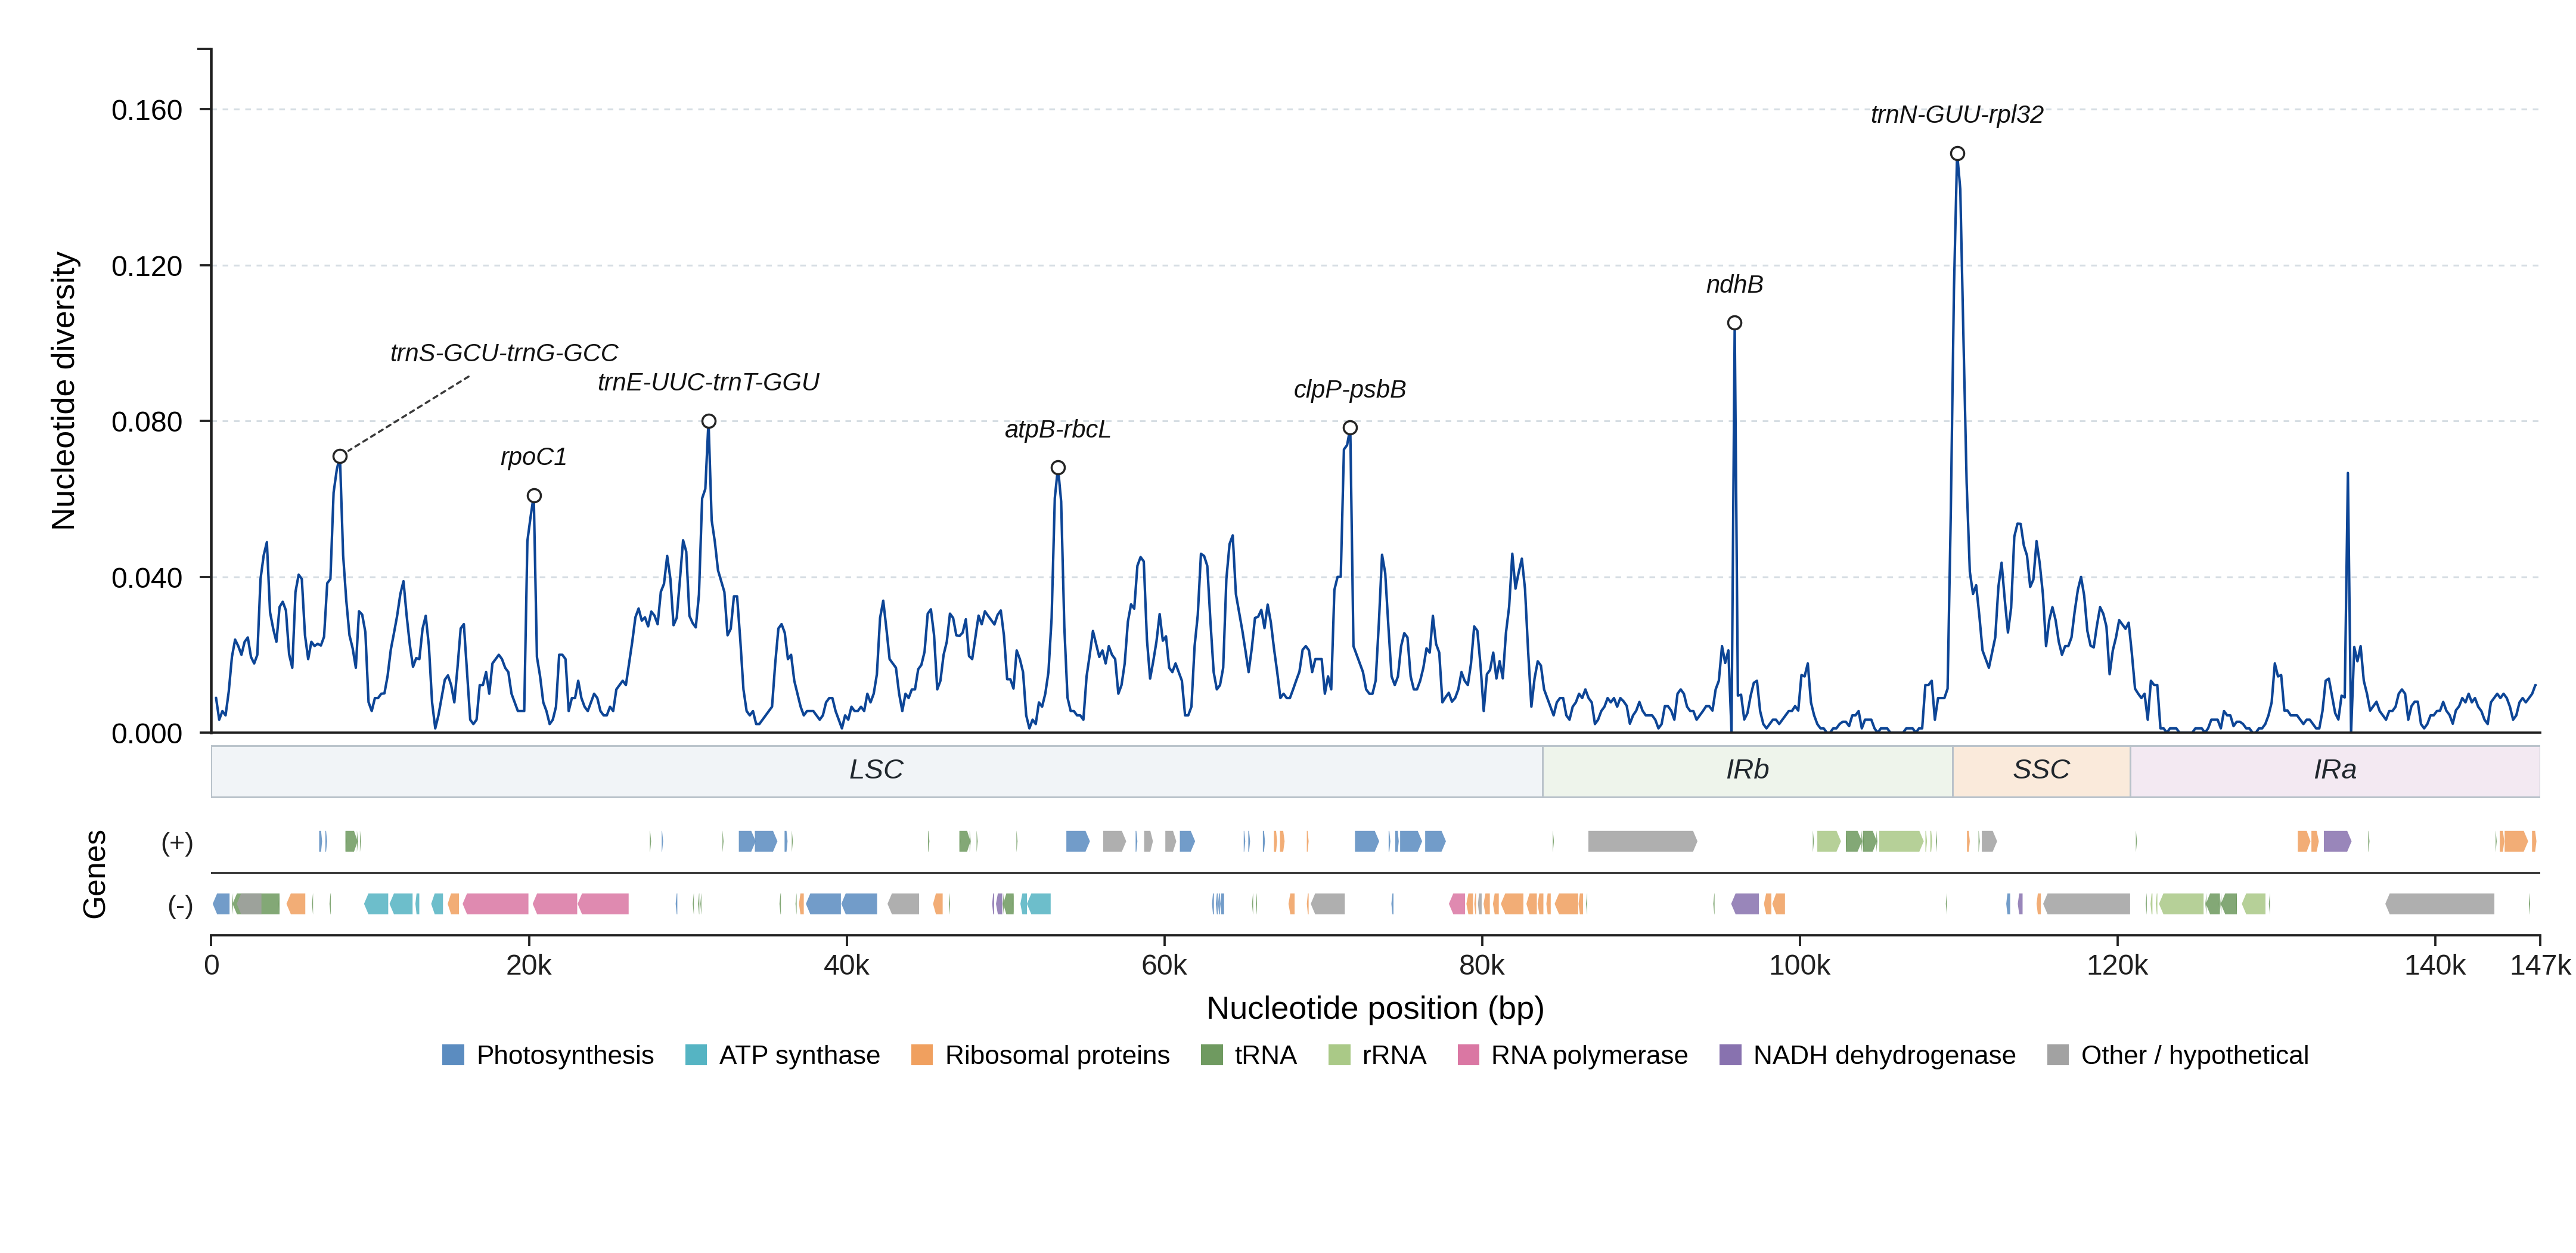
Task: Click the Genes track title
Action: 95,874
